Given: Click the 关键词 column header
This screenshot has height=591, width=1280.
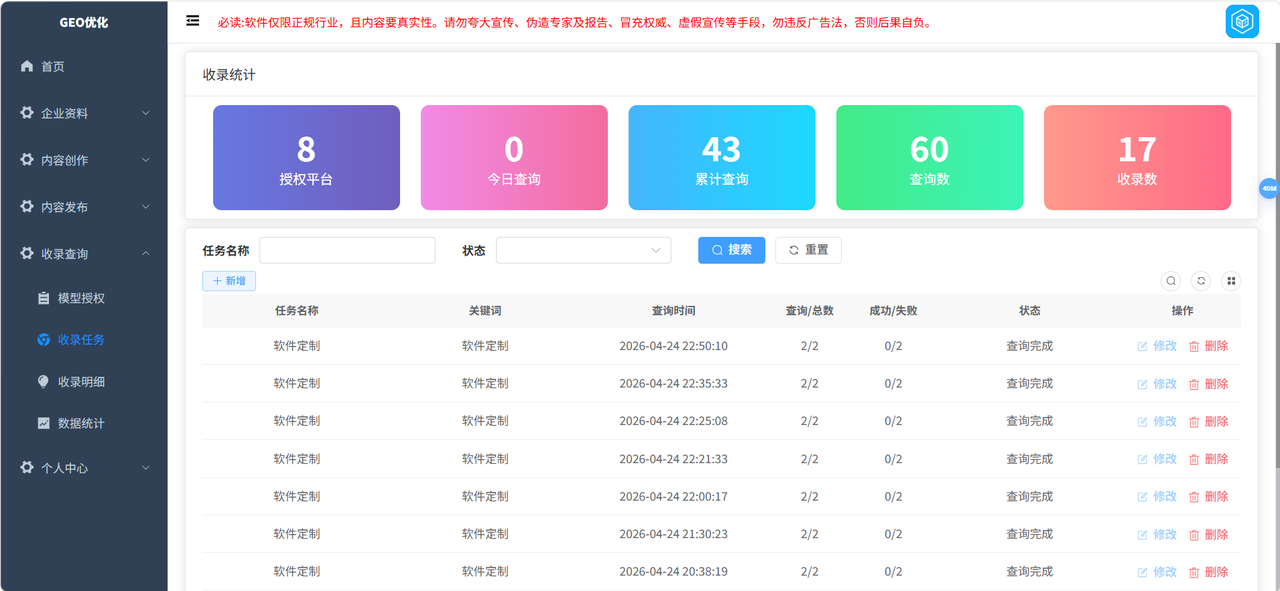Looking at the screenshot, I should [485, 311].
